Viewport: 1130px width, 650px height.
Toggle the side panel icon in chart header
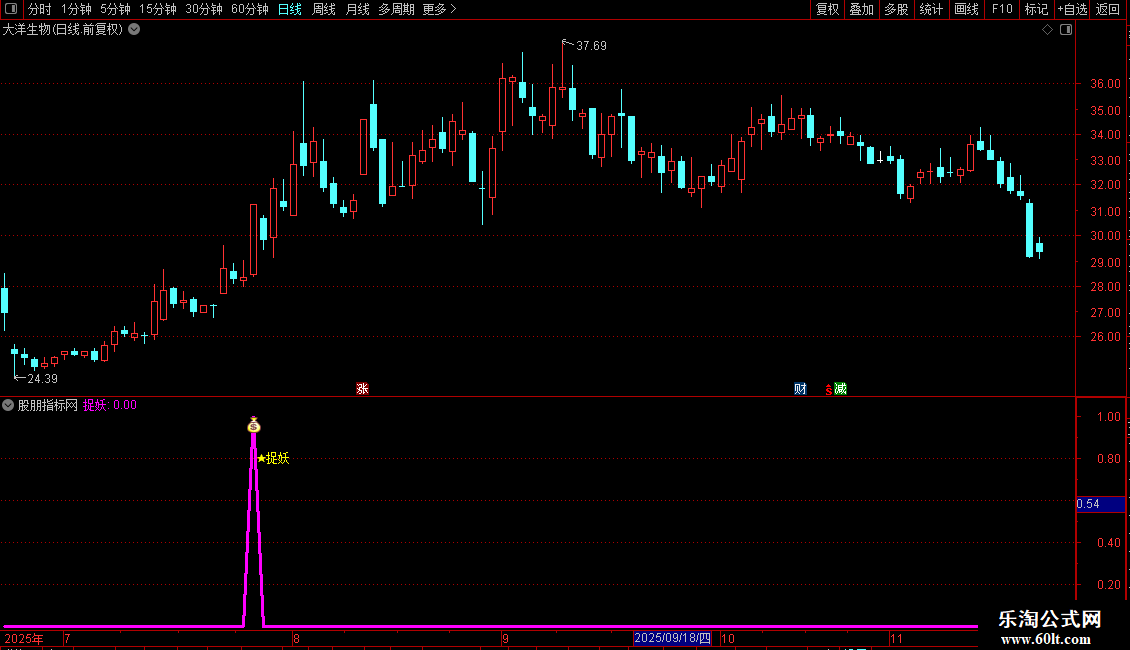click(1066, 30)
